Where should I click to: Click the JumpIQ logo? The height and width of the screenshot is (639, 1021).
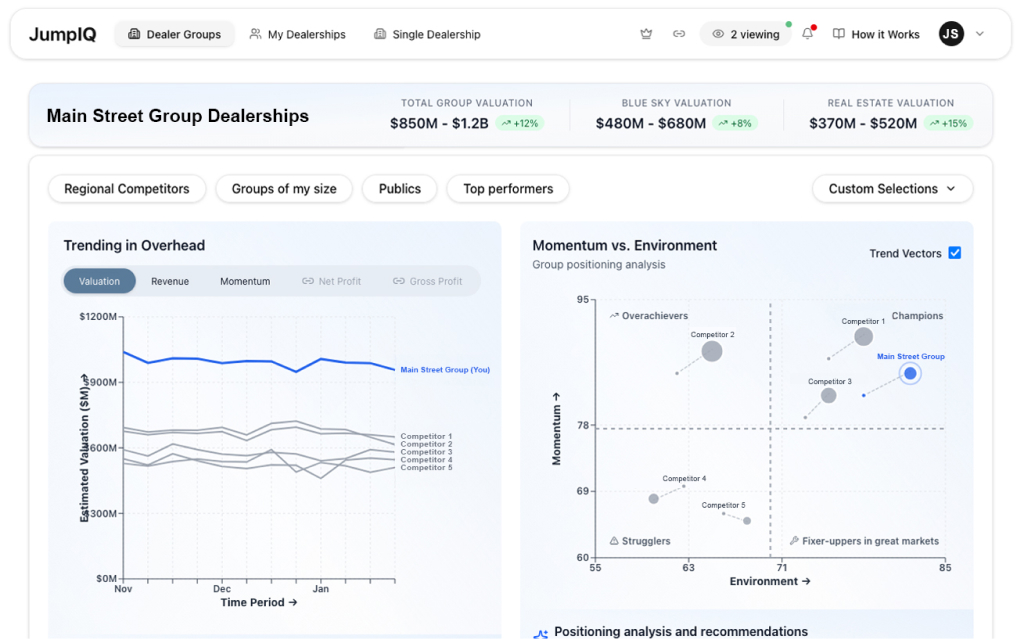pos(60,34)
